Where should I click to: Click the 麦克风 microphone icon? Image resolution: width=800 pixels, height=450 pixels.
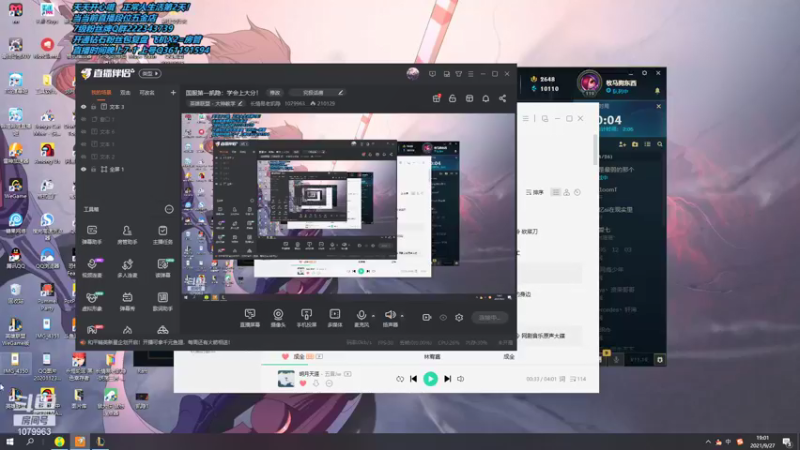[x=361, y=317]
